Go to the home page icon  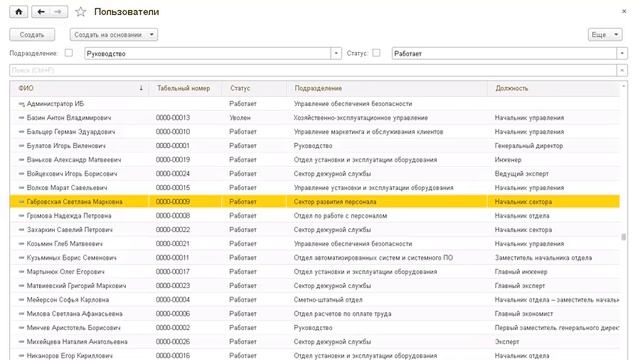(x=19, y=12)
